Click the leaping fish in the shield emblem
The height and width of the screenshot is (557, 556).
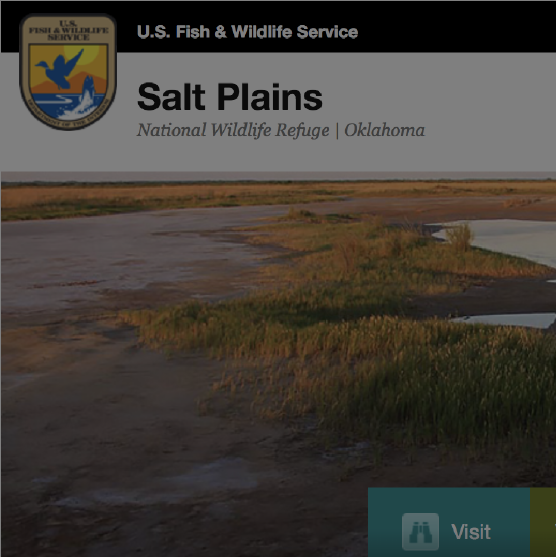86,94
